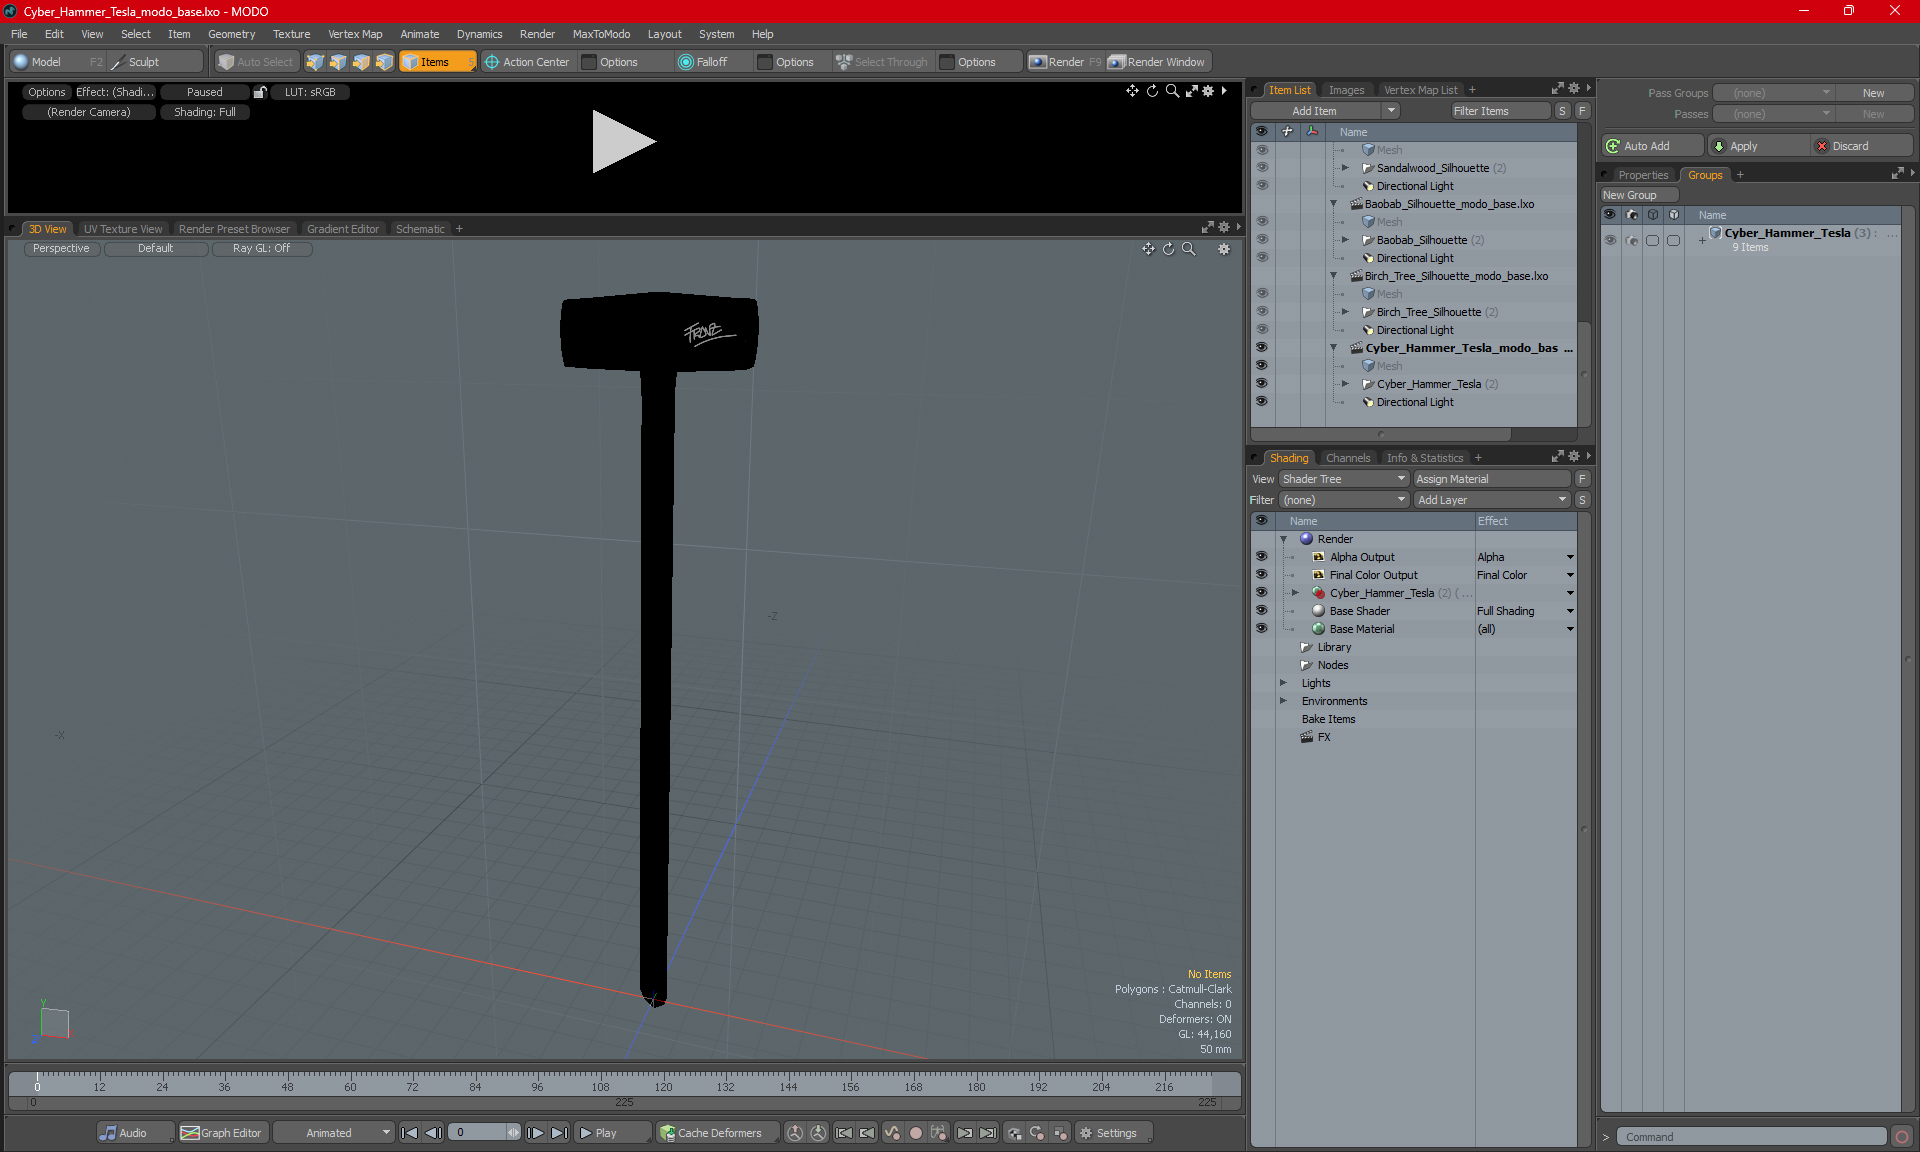
Task: Click the Command input field
Action: (1750, 1137)
